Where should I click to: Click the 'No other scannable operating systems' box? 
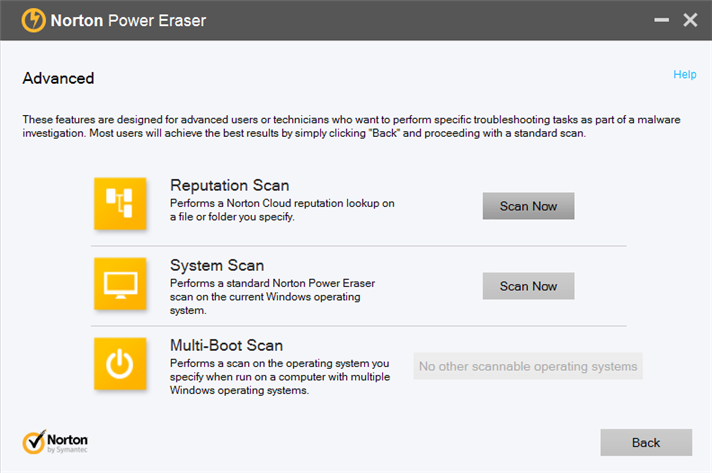527,366
